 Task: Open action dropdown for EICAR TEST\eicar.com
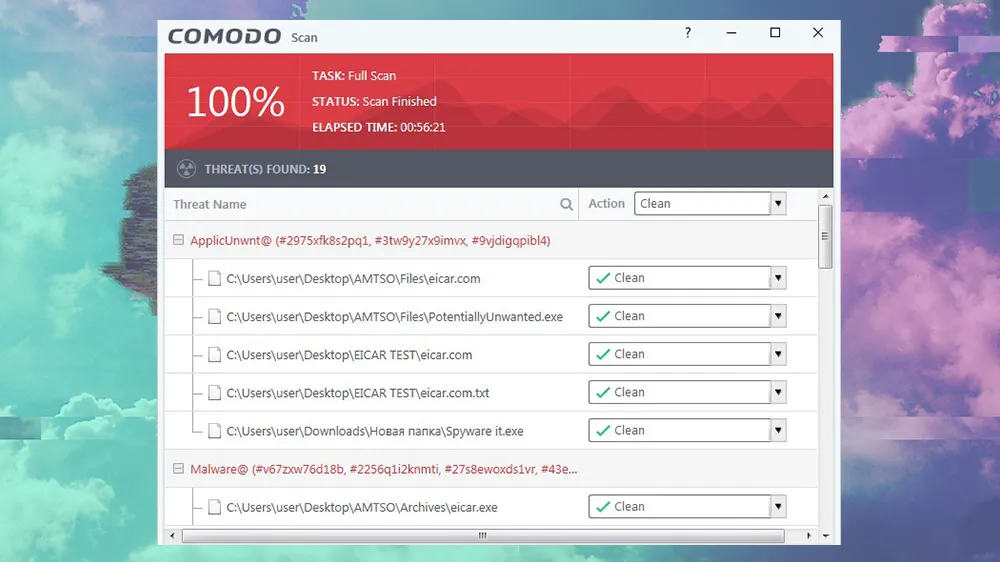pos(778,355)
